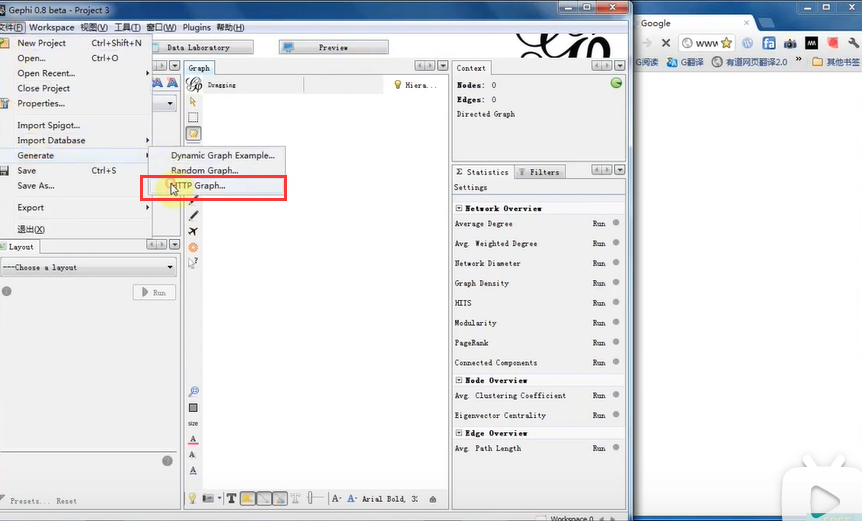This screenshot has height=521, width=862.
Task: Open HTTP Graph generator menu item
Action: point(217,186)
